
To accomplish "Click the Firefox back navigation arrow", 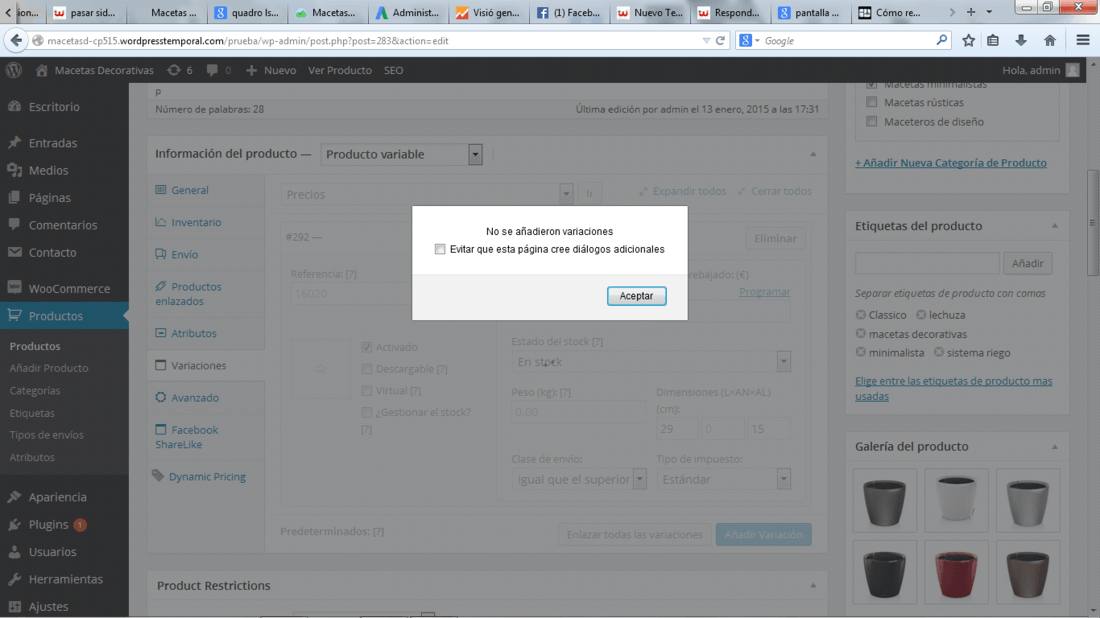I will pyautogui.click(x=15, y=41).
